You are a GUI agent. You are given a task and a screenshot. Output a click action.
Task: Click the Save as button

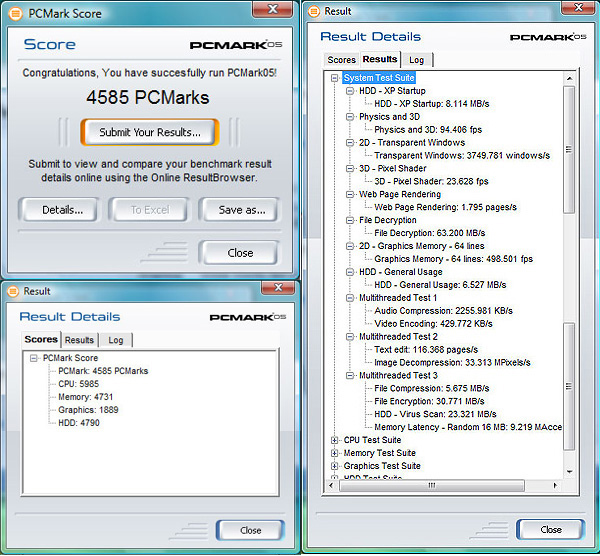(x=239, y=210)
